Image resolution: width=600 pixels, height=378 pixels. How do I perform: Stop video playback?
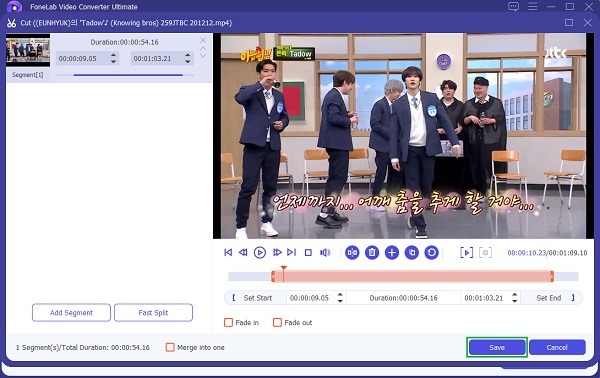308,253
